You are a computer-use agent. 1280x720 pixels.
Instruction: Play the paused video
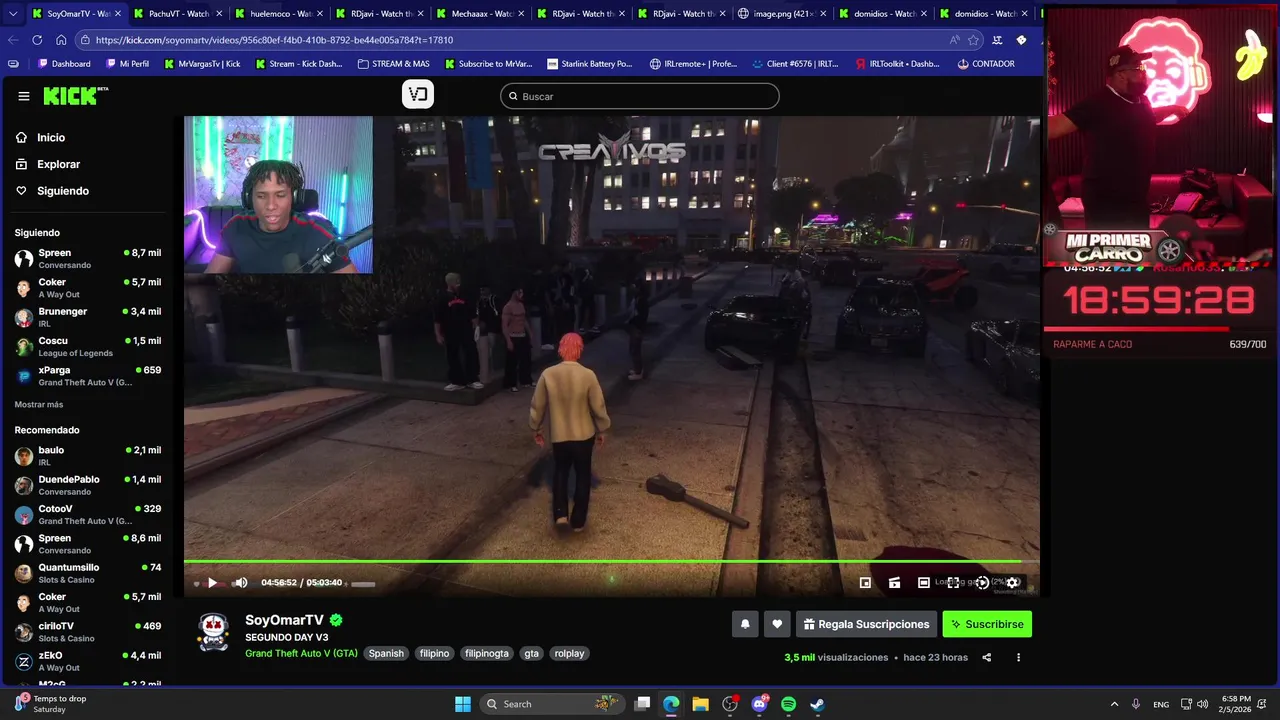pyautogui.click(x=212, y=583)
